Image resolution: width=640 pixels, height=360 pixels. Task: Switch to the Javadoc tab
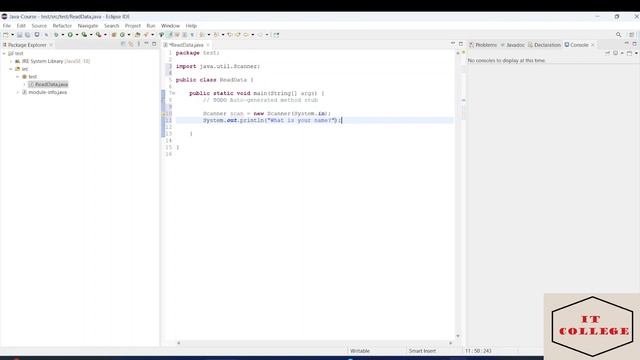(x=512, y=45)
